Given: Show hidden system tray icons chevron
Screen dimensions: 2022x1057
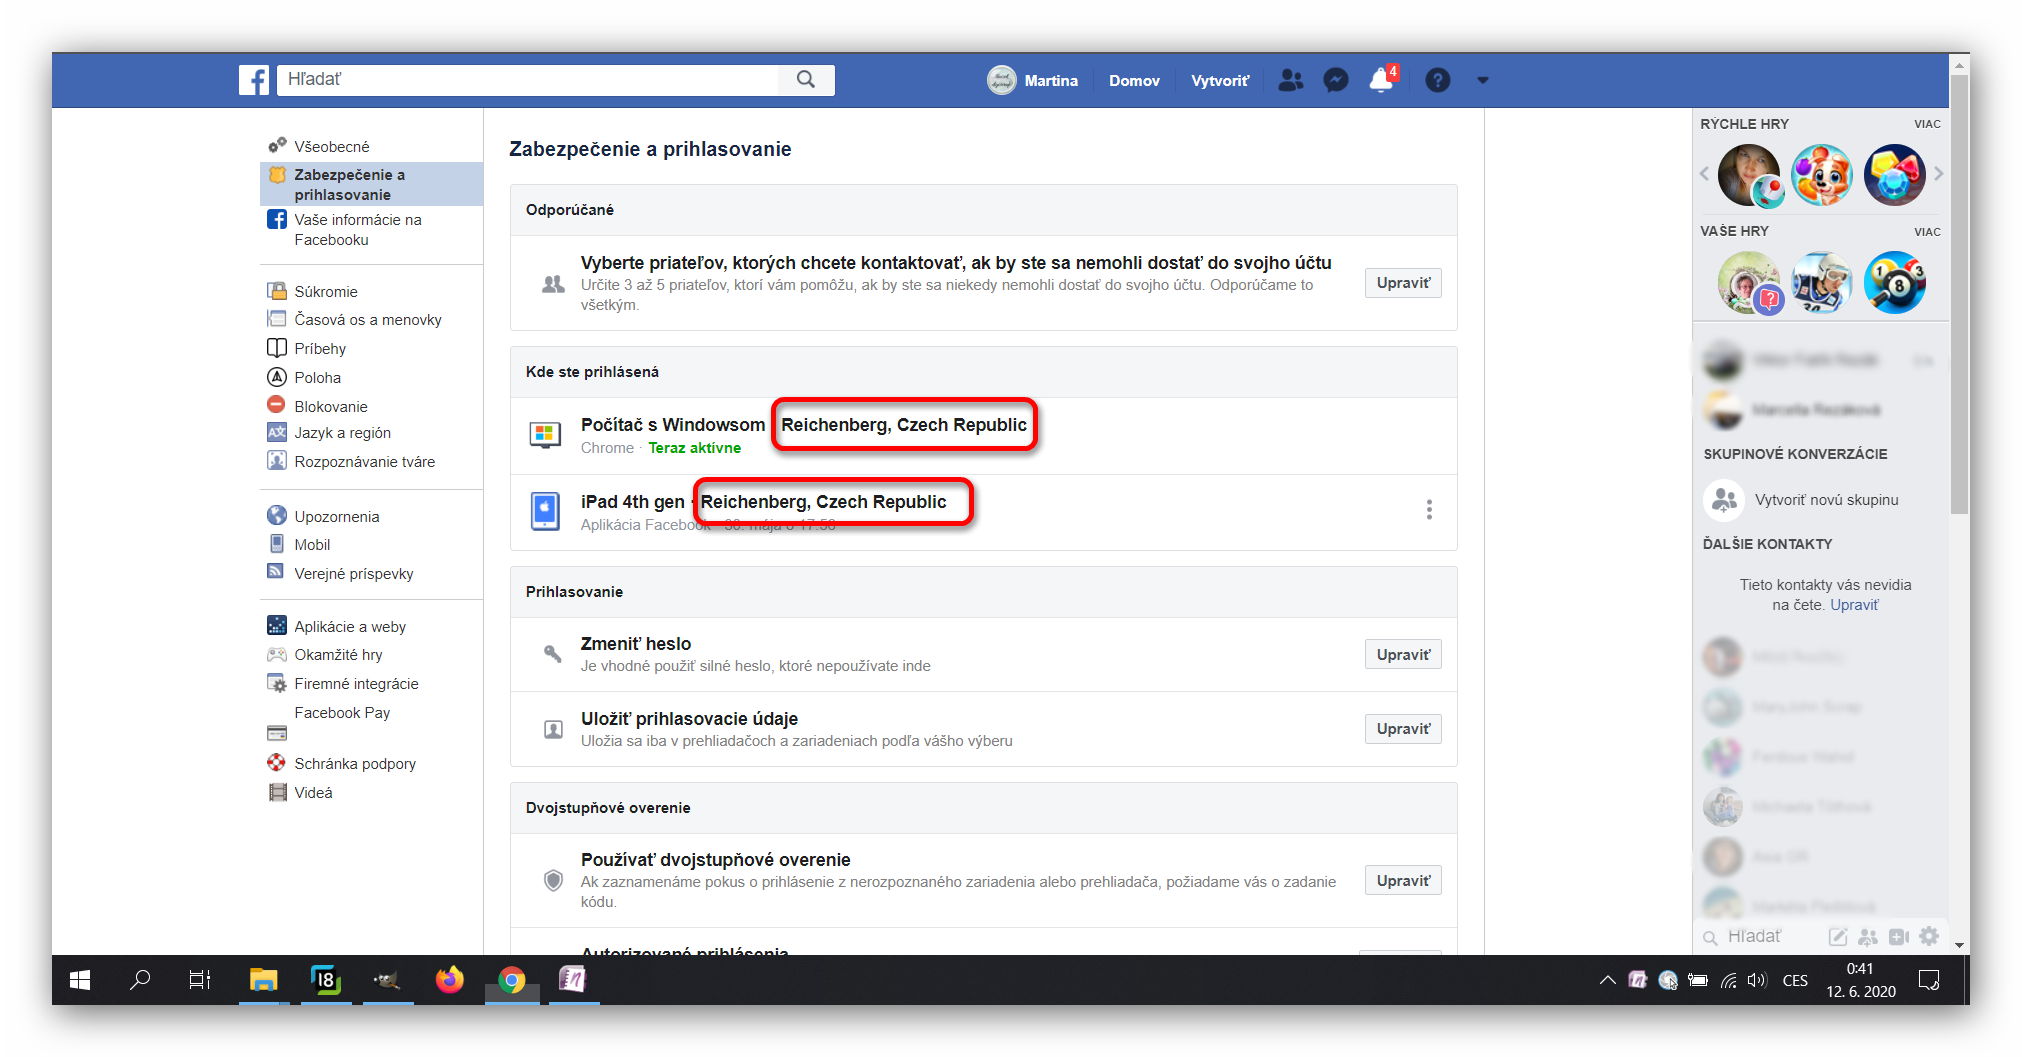Looking at the screenshot, I should 1607,980.
